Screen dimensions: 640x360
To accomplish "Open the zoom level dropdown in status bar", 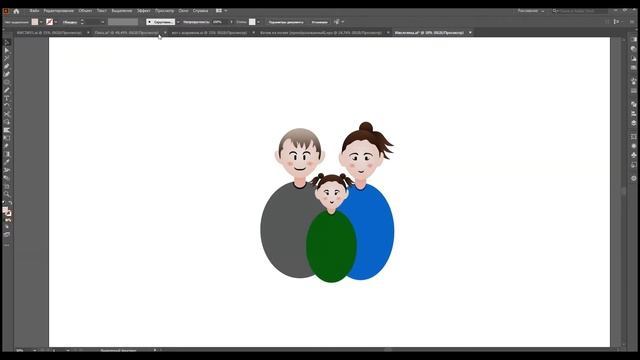I will [34, 350].
